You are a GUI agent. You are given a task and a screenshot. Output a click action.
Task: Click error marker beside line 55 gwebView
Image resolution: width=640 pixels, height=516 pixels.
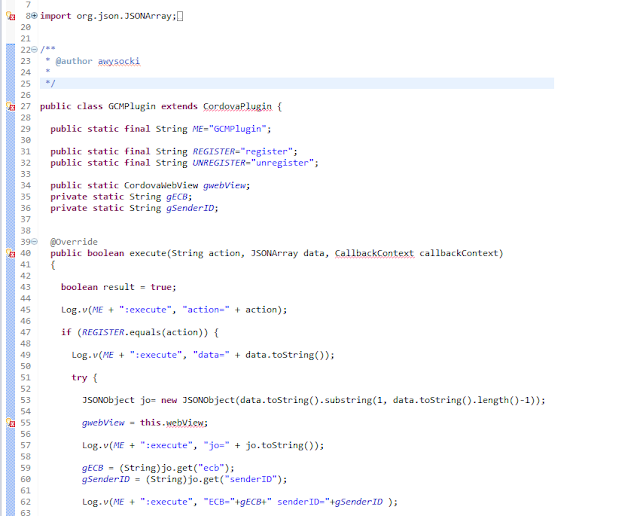pos(11,423)
